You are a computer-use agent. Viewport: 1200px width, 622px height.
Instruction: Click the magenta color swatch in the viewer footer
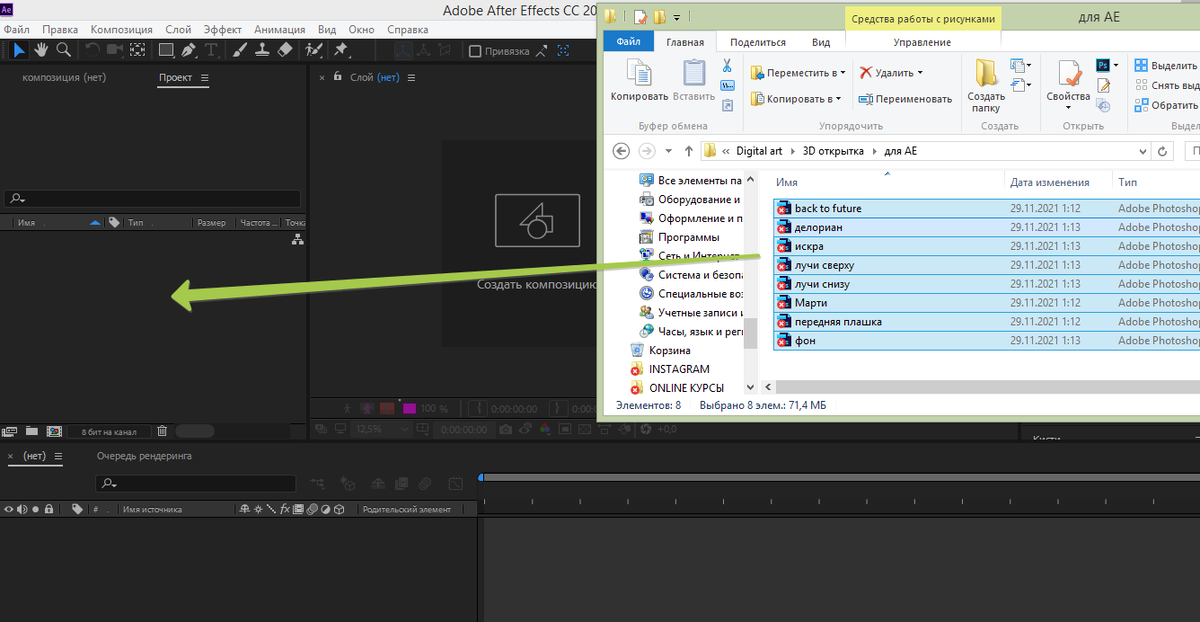coord(409,409)
